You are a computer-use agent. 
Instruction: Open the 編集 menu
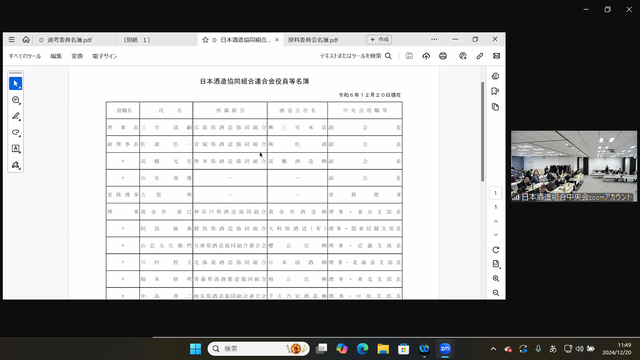(x=56, y=56)
